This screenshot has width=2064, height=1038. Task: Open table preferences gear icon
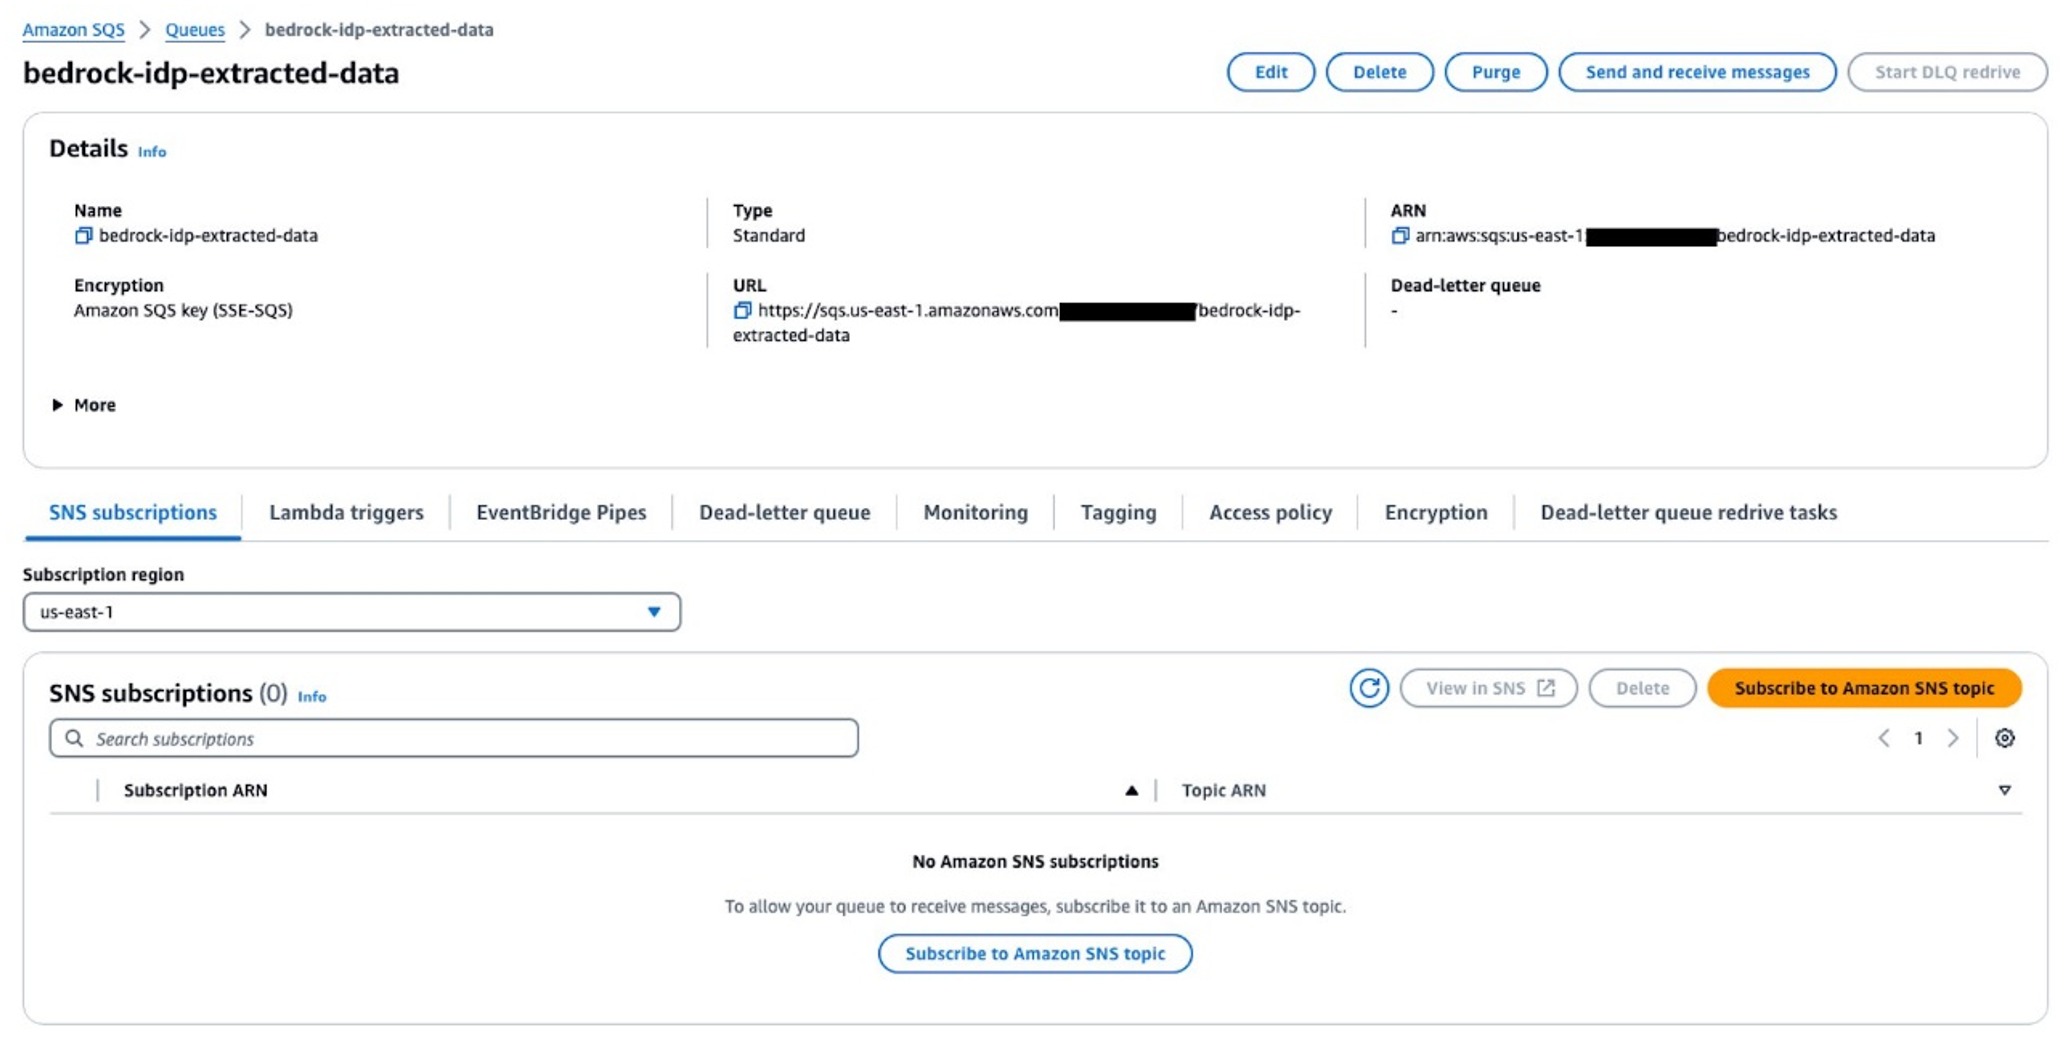point(2004,738)
